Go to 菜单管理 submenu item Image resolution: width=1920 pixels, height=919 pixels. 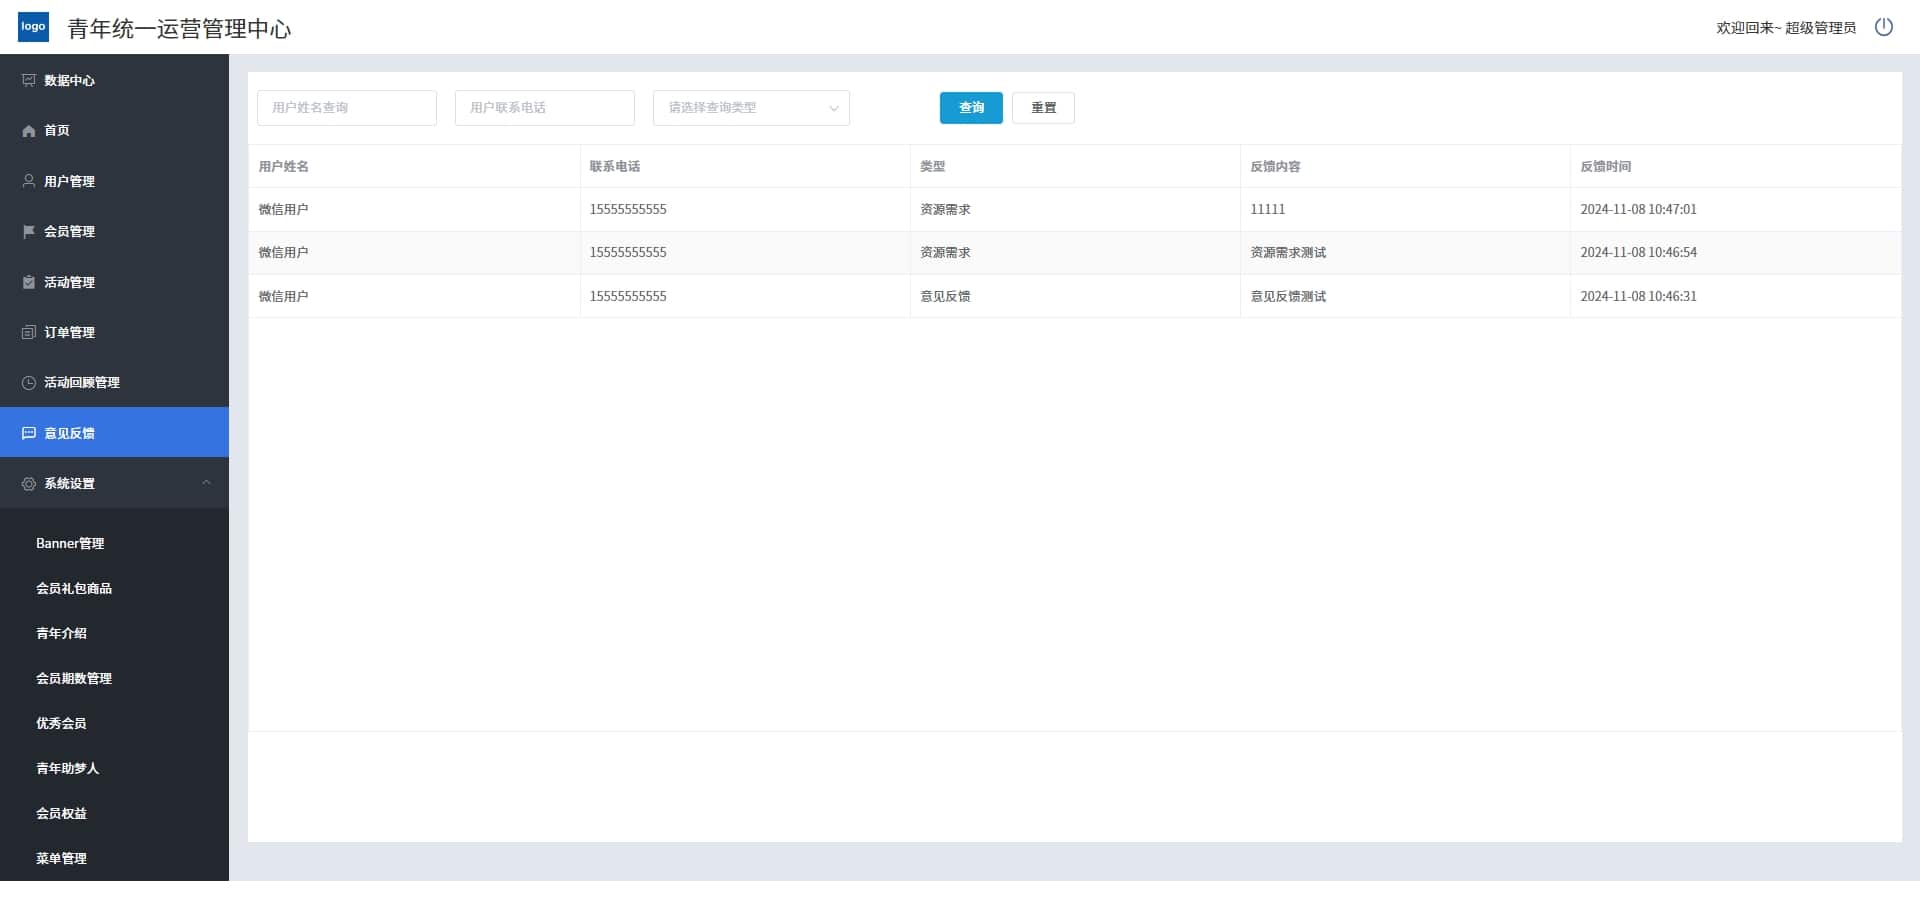click(114, 858)
